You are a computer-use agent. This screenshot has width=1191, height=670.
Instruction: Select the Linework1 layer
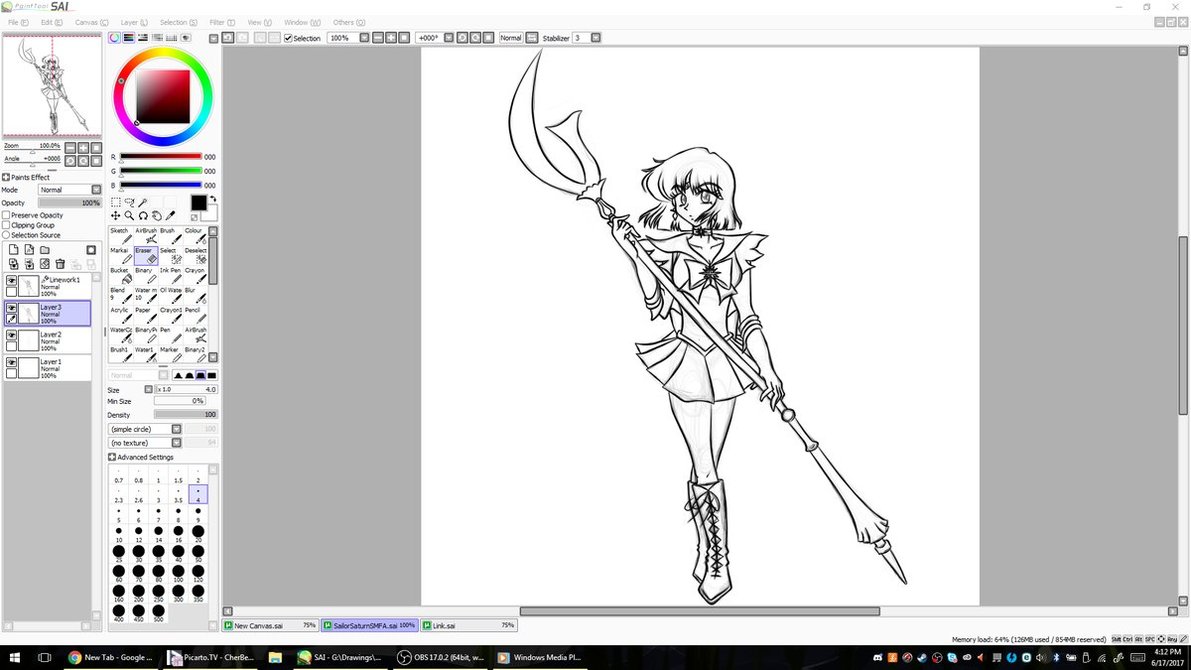[47, 286]
